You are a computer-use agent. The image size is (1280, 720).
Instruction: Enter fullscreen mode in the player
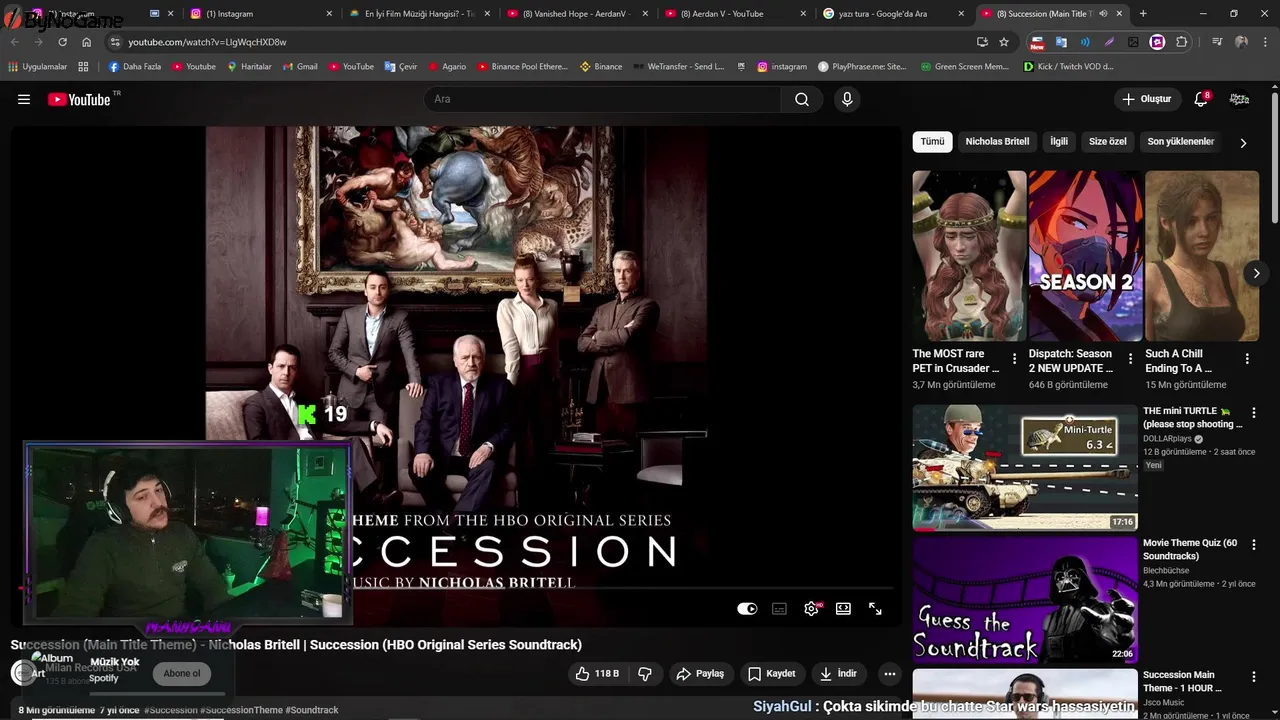coord(875,608)
